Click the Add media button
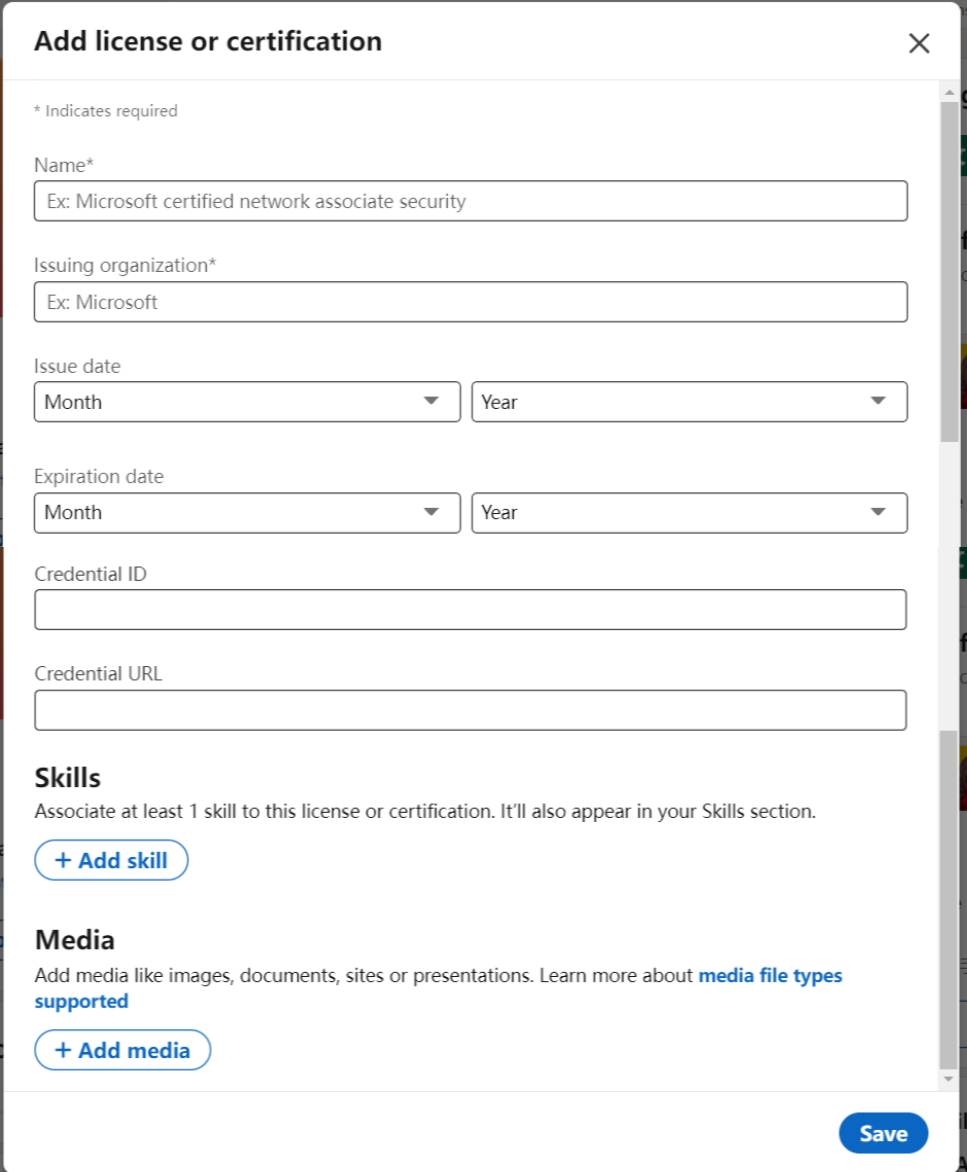The image size is (967, 1172). coord(122,1050)
